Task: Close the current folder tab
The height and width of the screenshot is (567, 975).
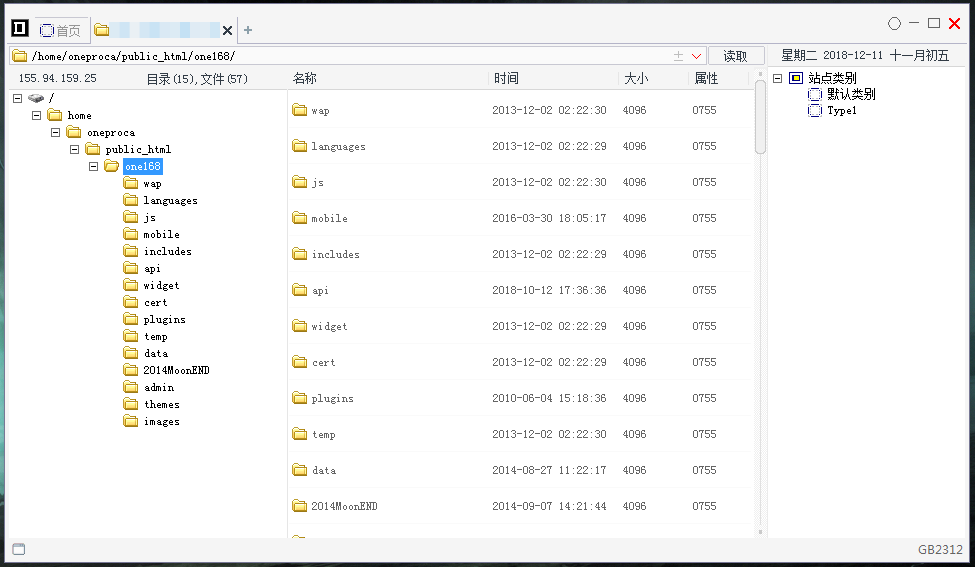Action: [x=228, y=30]
